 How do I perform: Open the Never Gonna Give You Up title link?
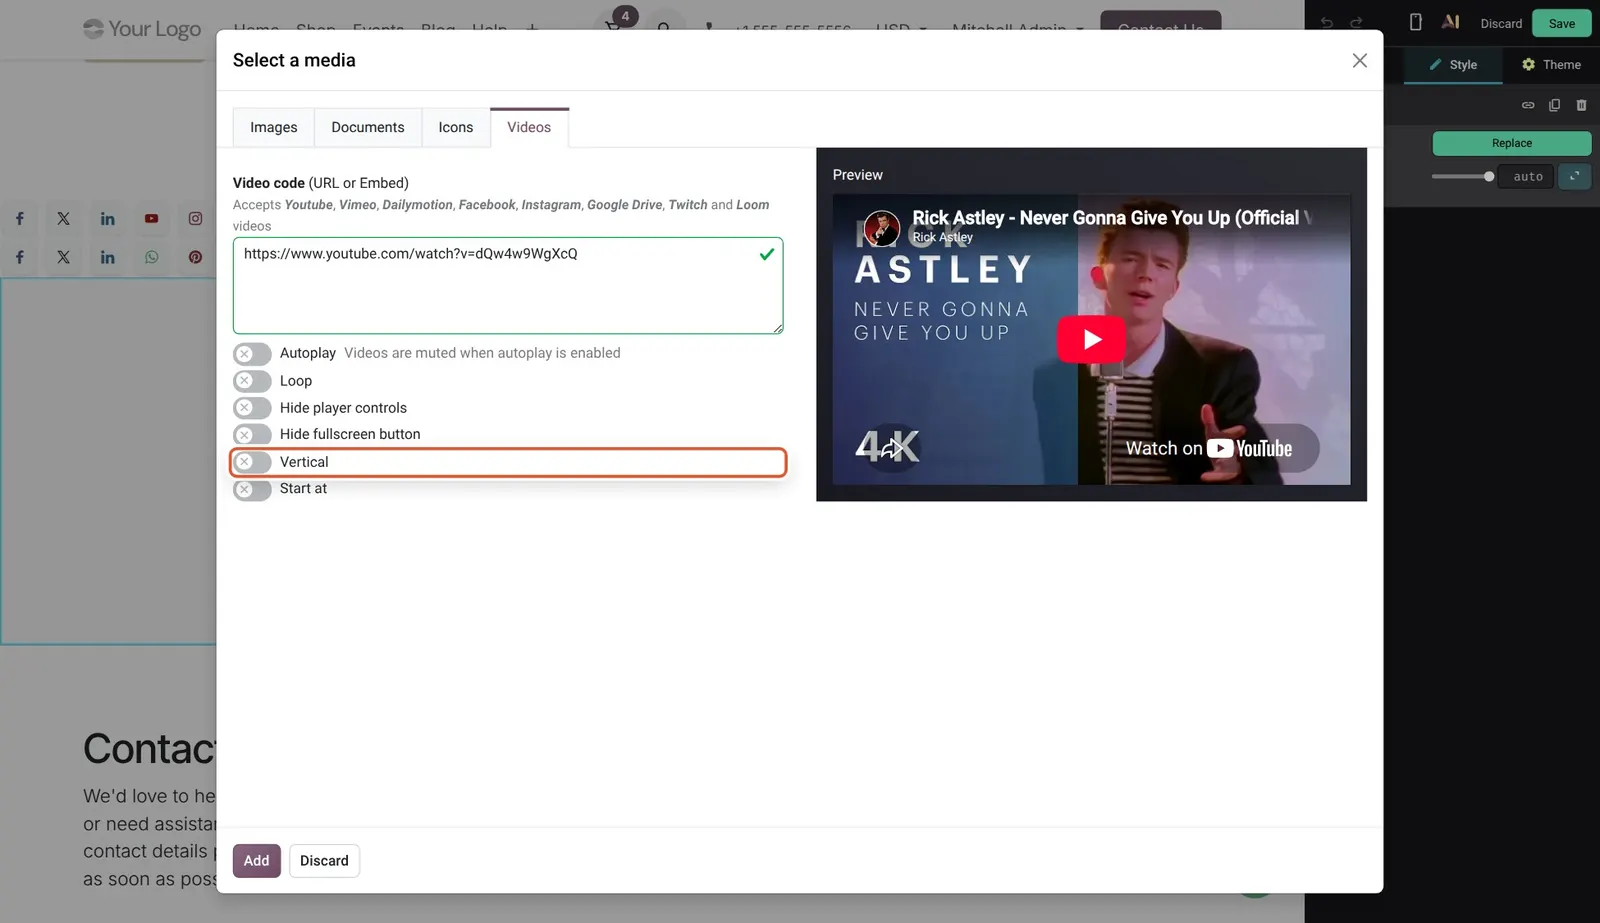1110,217
